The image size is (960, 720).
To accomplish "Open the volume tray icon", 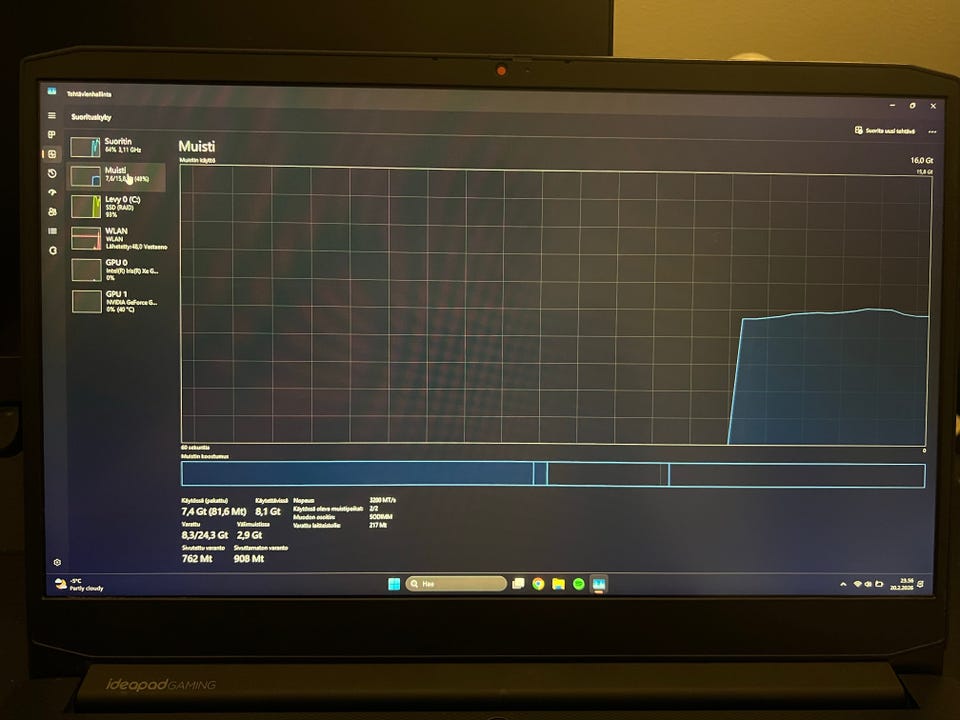I will pyautogui.click(x=868, y=585).
